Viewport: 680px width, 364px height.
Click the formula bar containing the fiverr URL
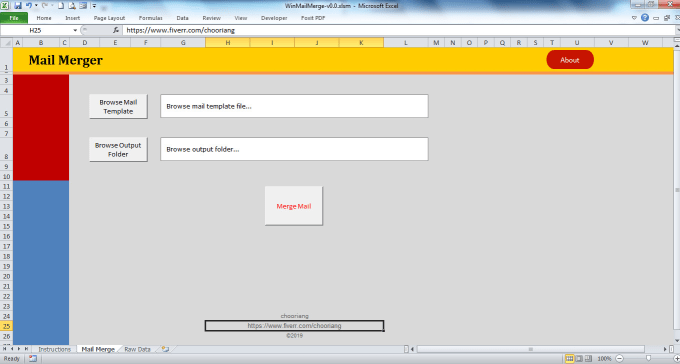tap(398, 30)
